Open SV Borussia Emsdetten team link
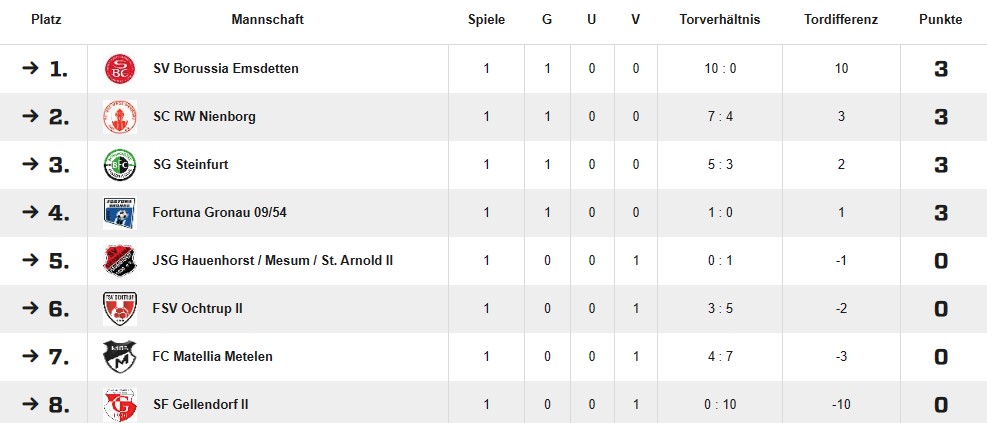Image resolution: width=987 pixels, height=423 pixels. pyautogui.click(x=226, y=69)
